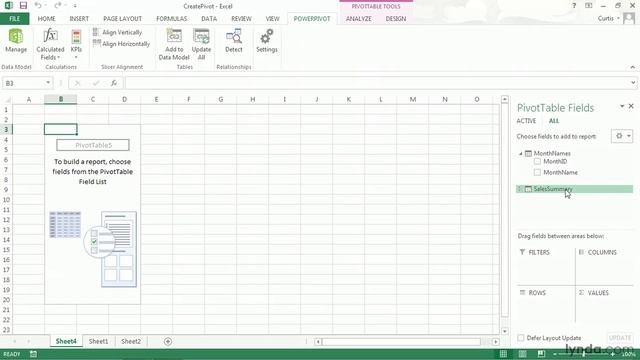Switch to the PAGE LAYOUT tab

pyautogui.click(x=122, y=18)
